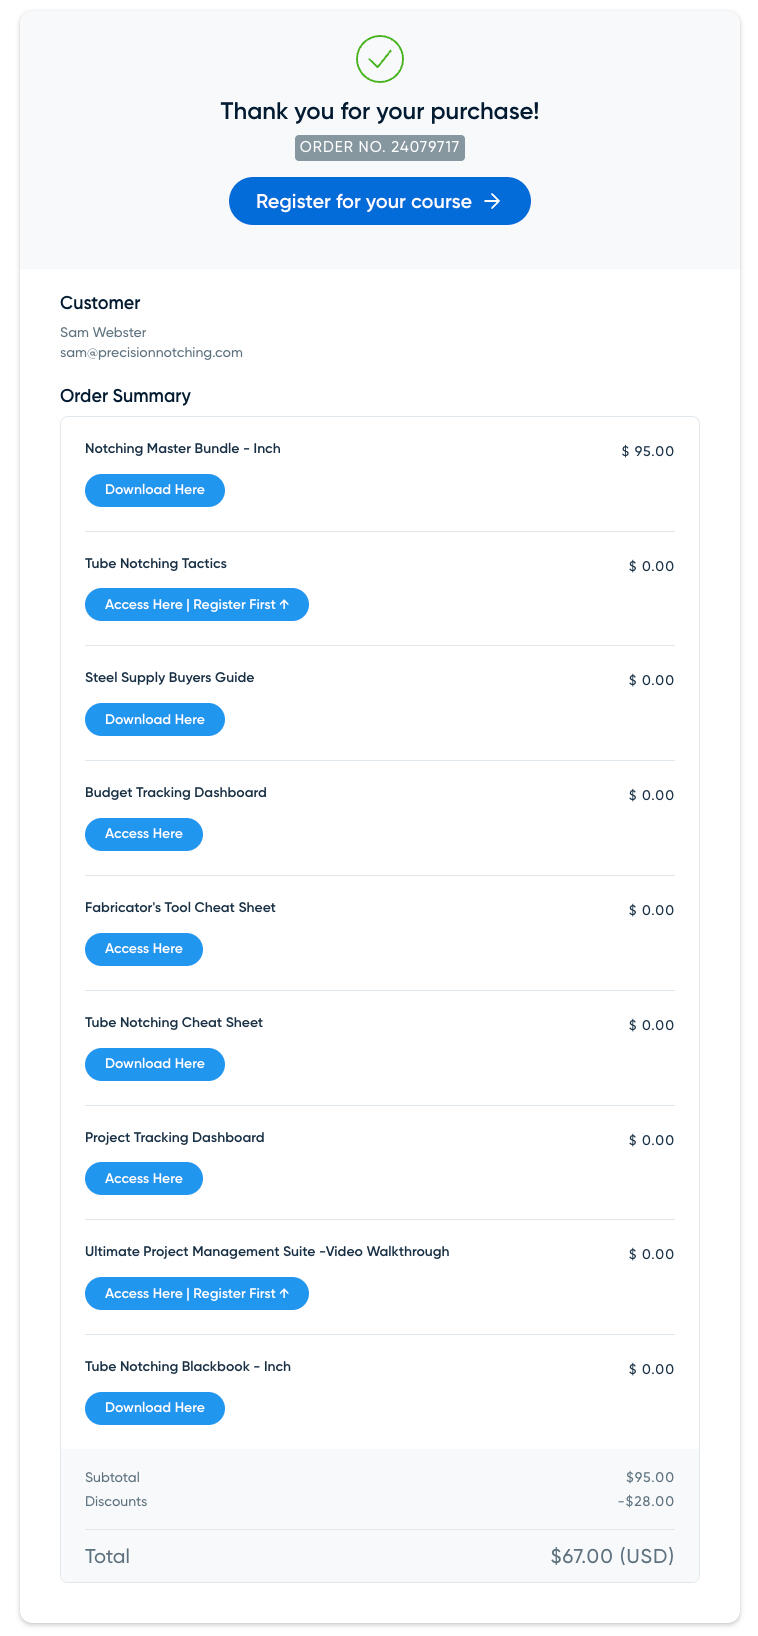Click the Thank you for your purchase heading
The height and width of the screenshot is (1636, 758).
pos(380,111)
